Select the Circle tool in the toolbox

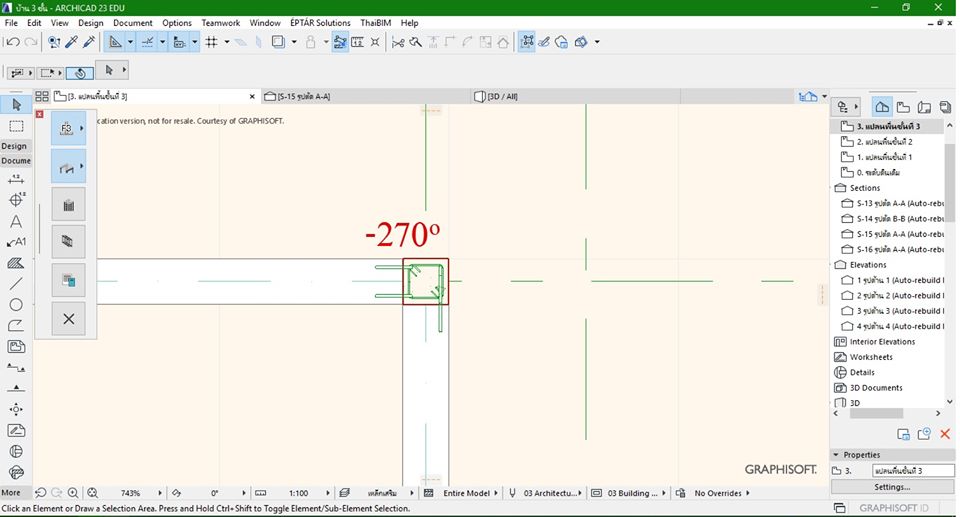(16, 305)
